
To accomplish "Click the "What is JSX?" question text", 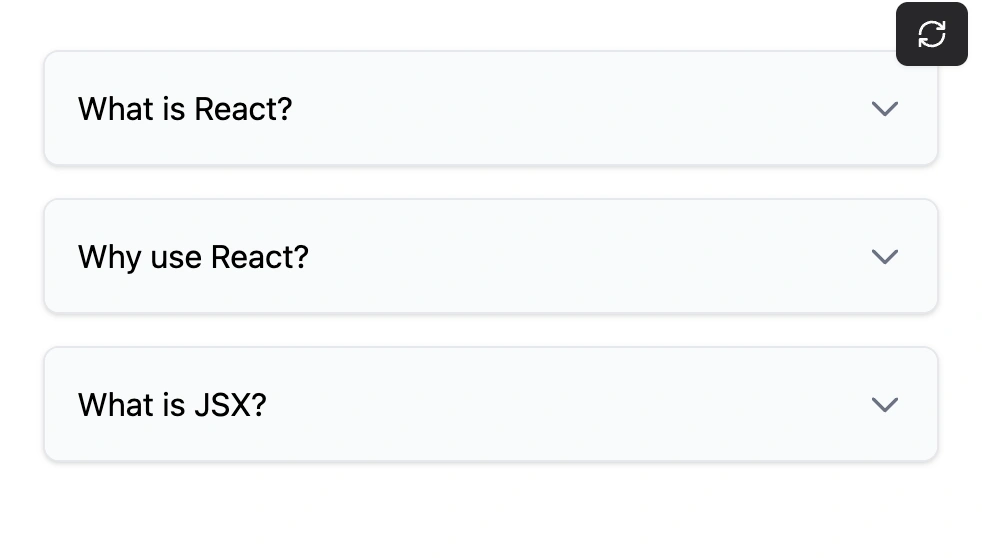I will click(172, 405).
